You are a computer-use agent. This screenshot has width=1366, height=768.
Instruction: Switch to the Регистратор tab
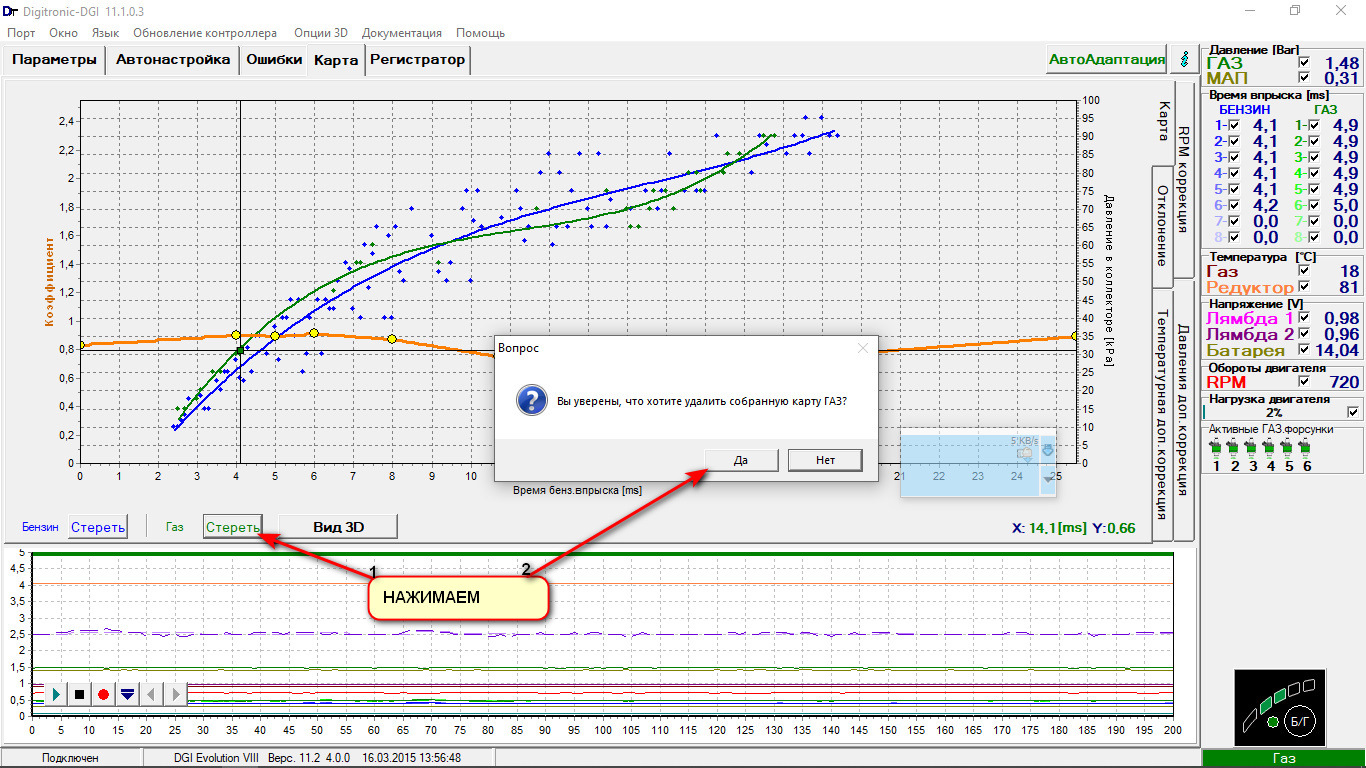(x=417, y=59)
